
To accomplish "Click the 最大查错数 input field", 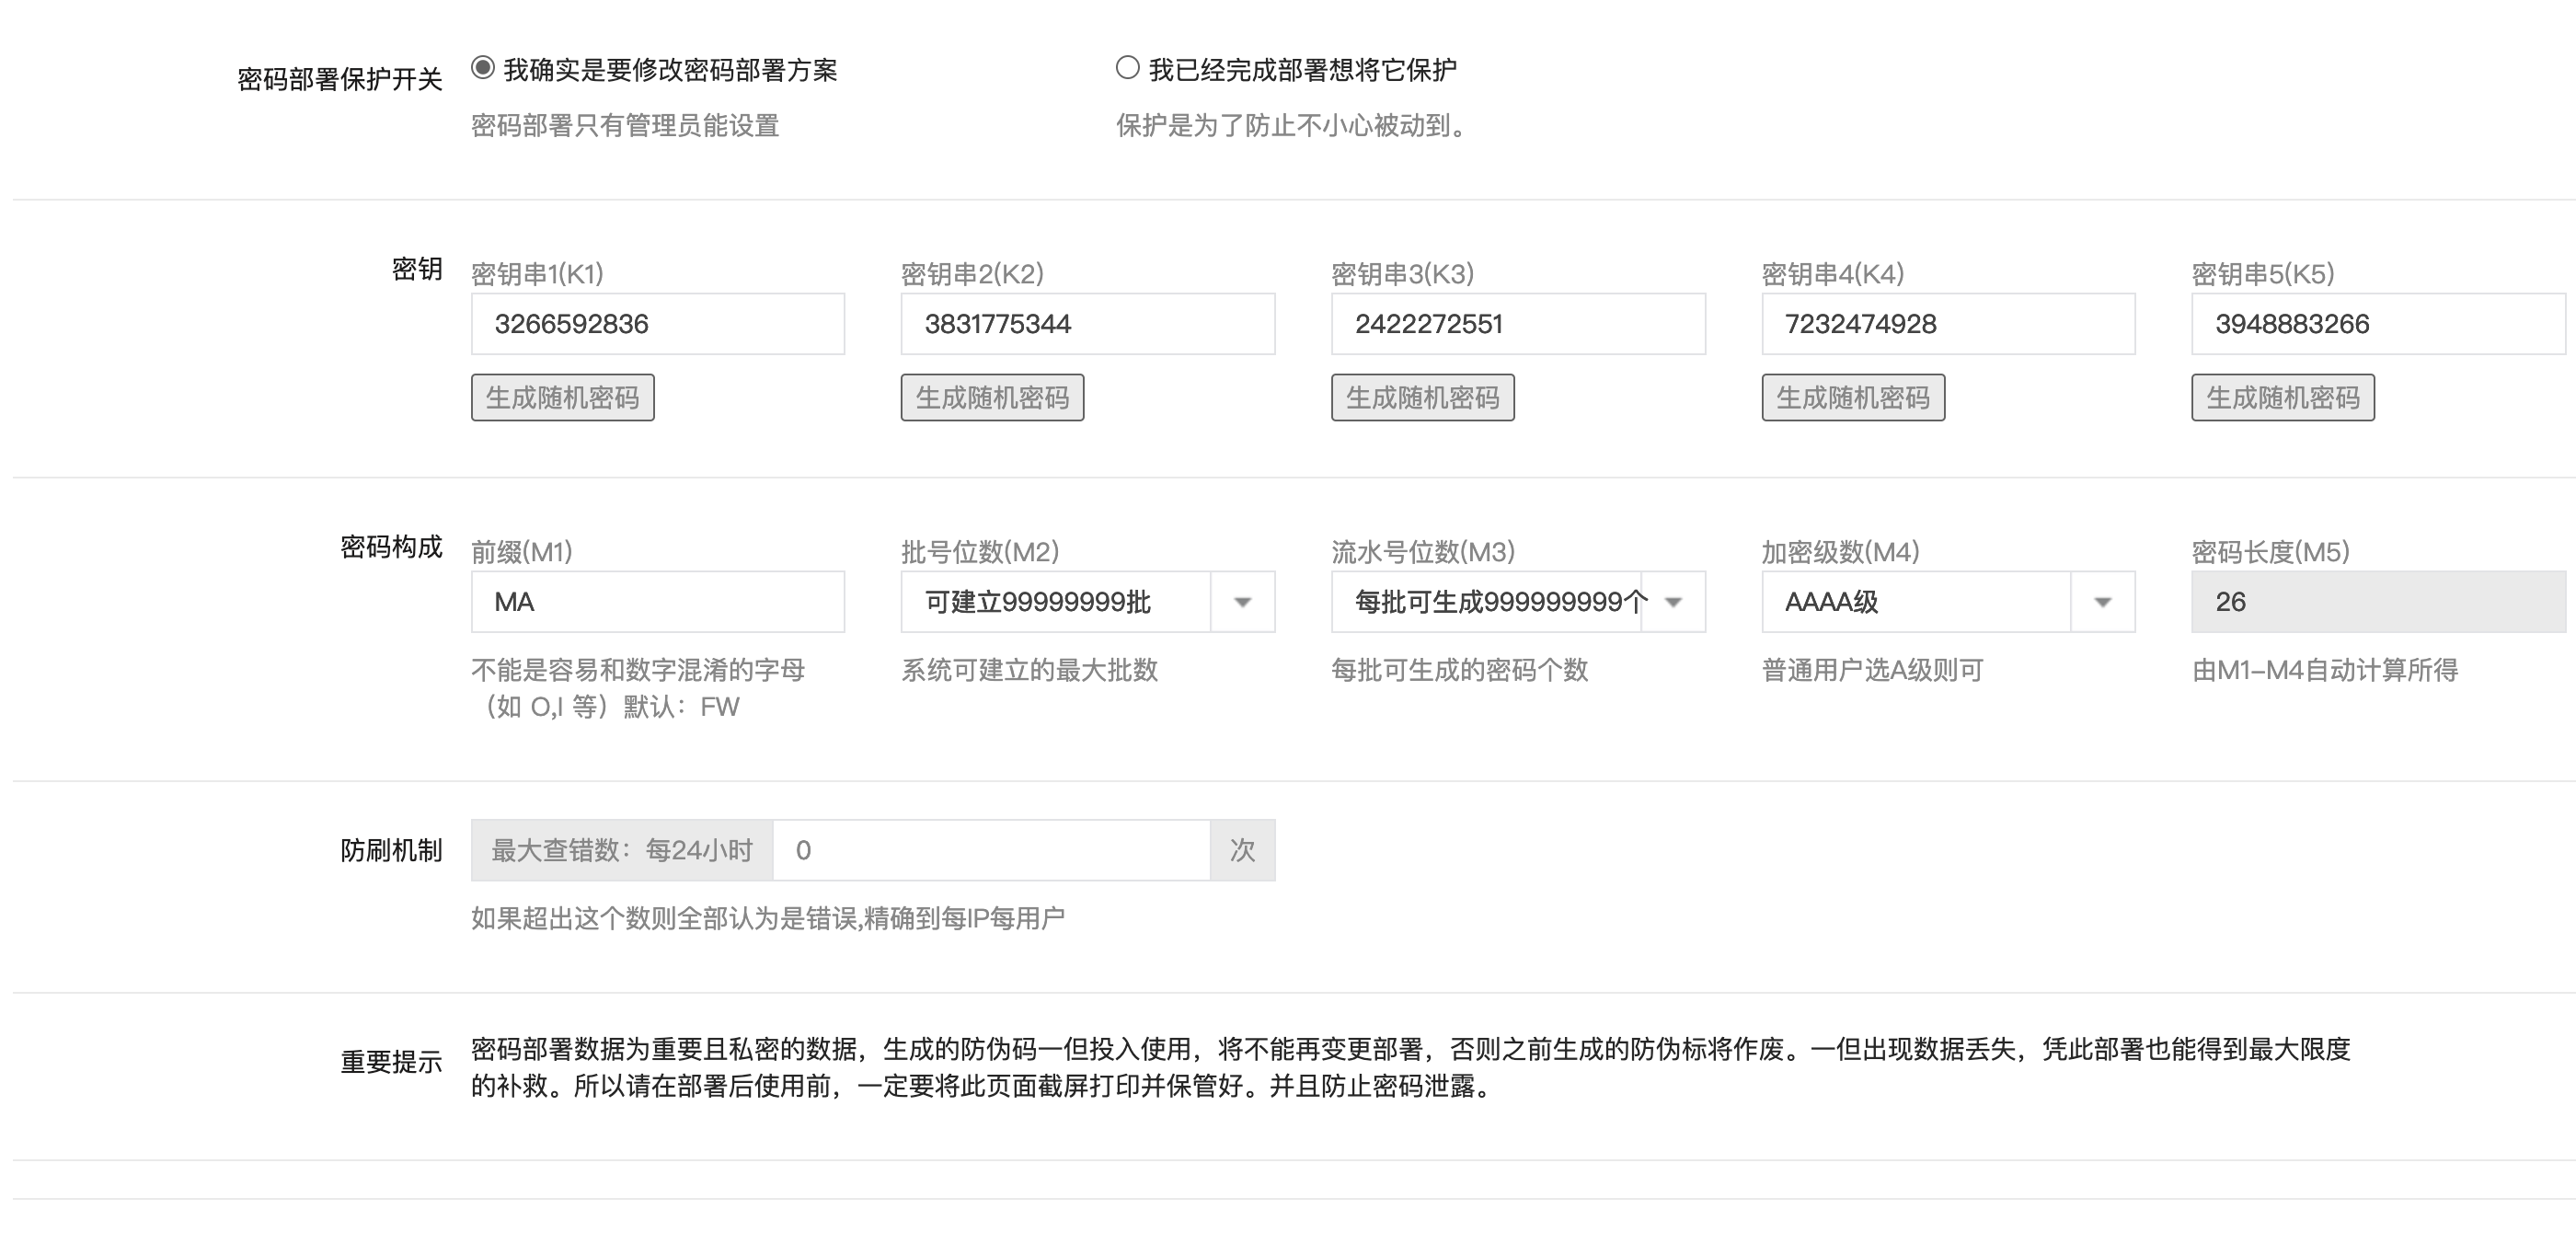I will click(x=991, y=851).
